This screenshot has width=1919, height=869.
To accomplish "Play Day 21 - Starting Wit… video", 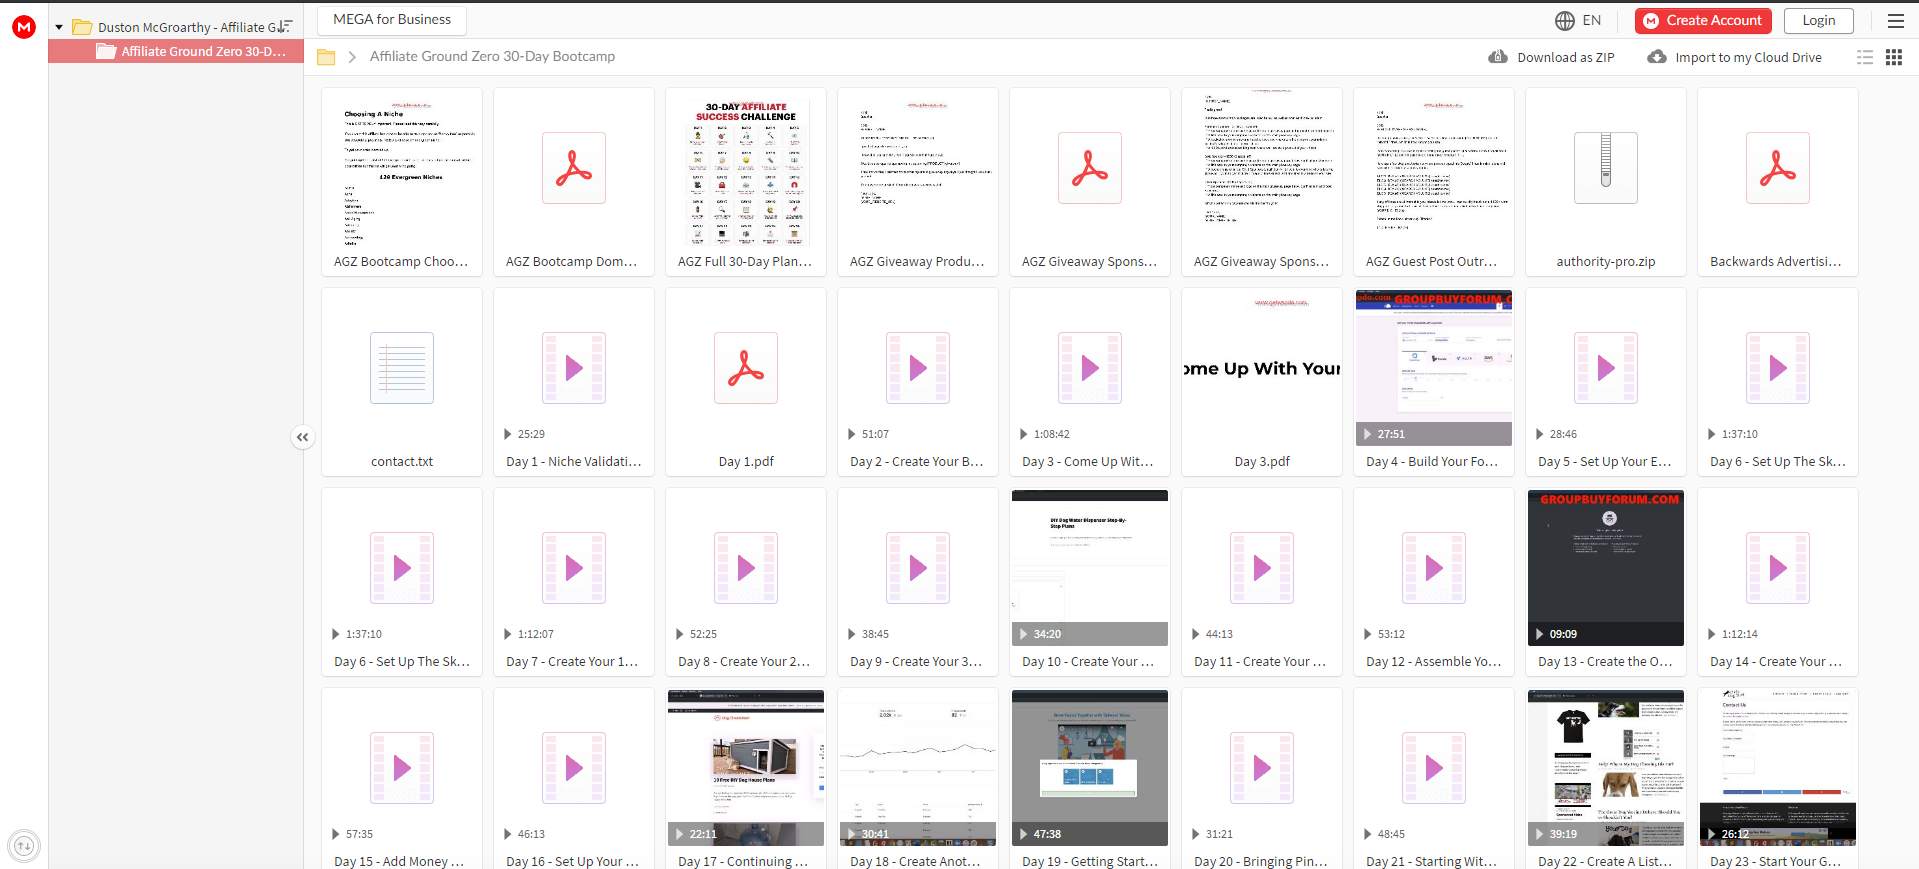I will click(x=1434, y=768).
